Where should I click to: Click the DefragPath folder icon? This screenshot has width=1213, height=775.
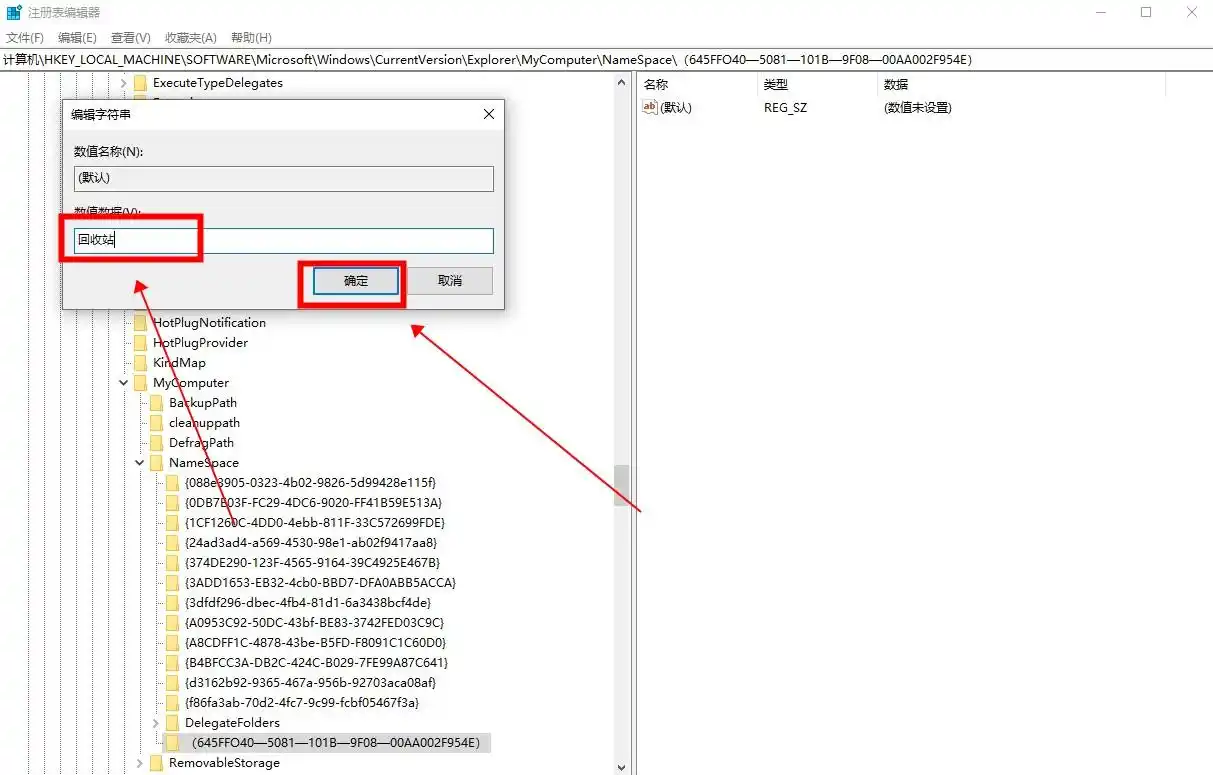(x=156, y=443)
